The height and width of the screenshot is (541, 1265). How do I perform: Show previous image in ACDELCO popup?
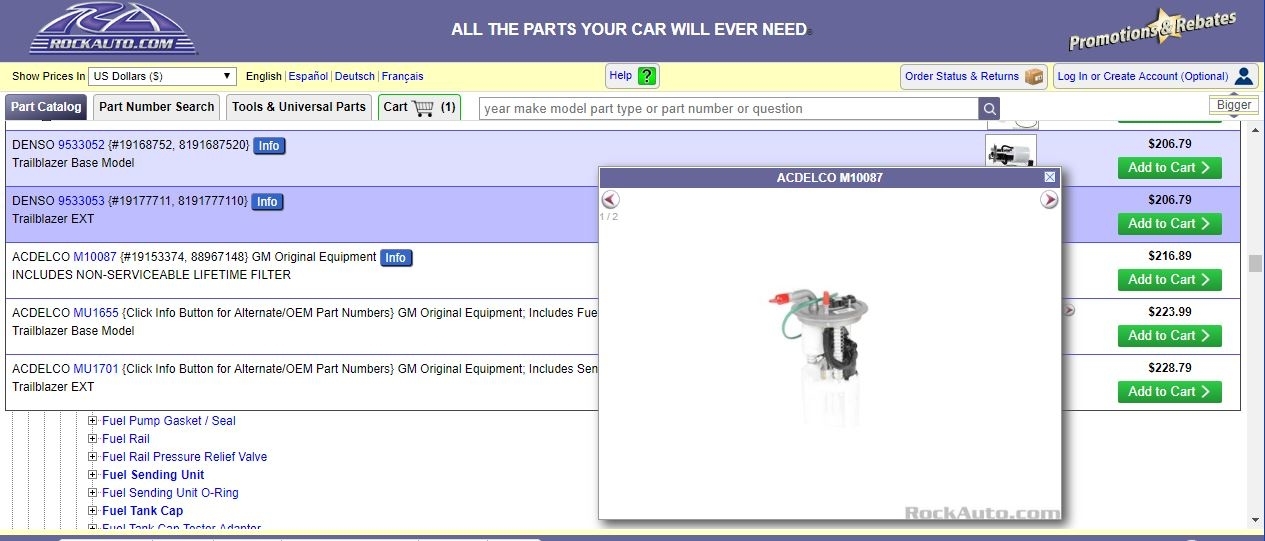610,200
